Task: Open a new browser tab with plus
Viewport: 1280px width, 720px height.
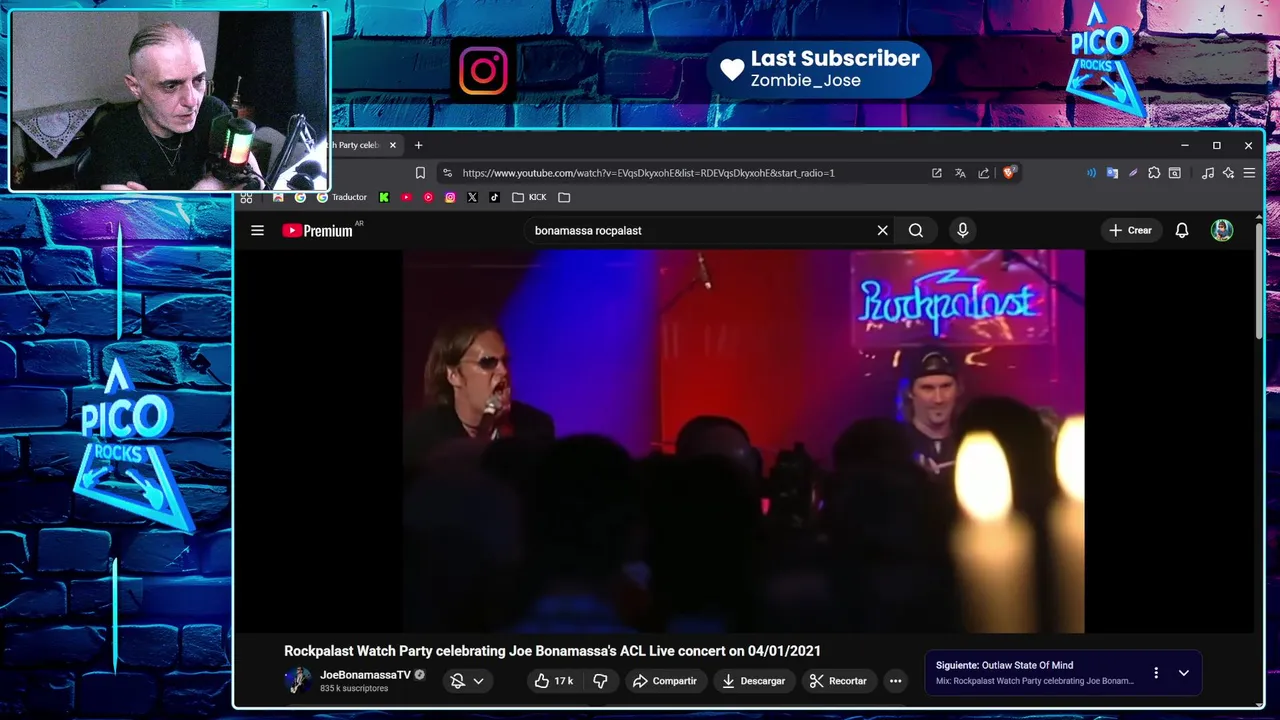Action: coord(418,145)
